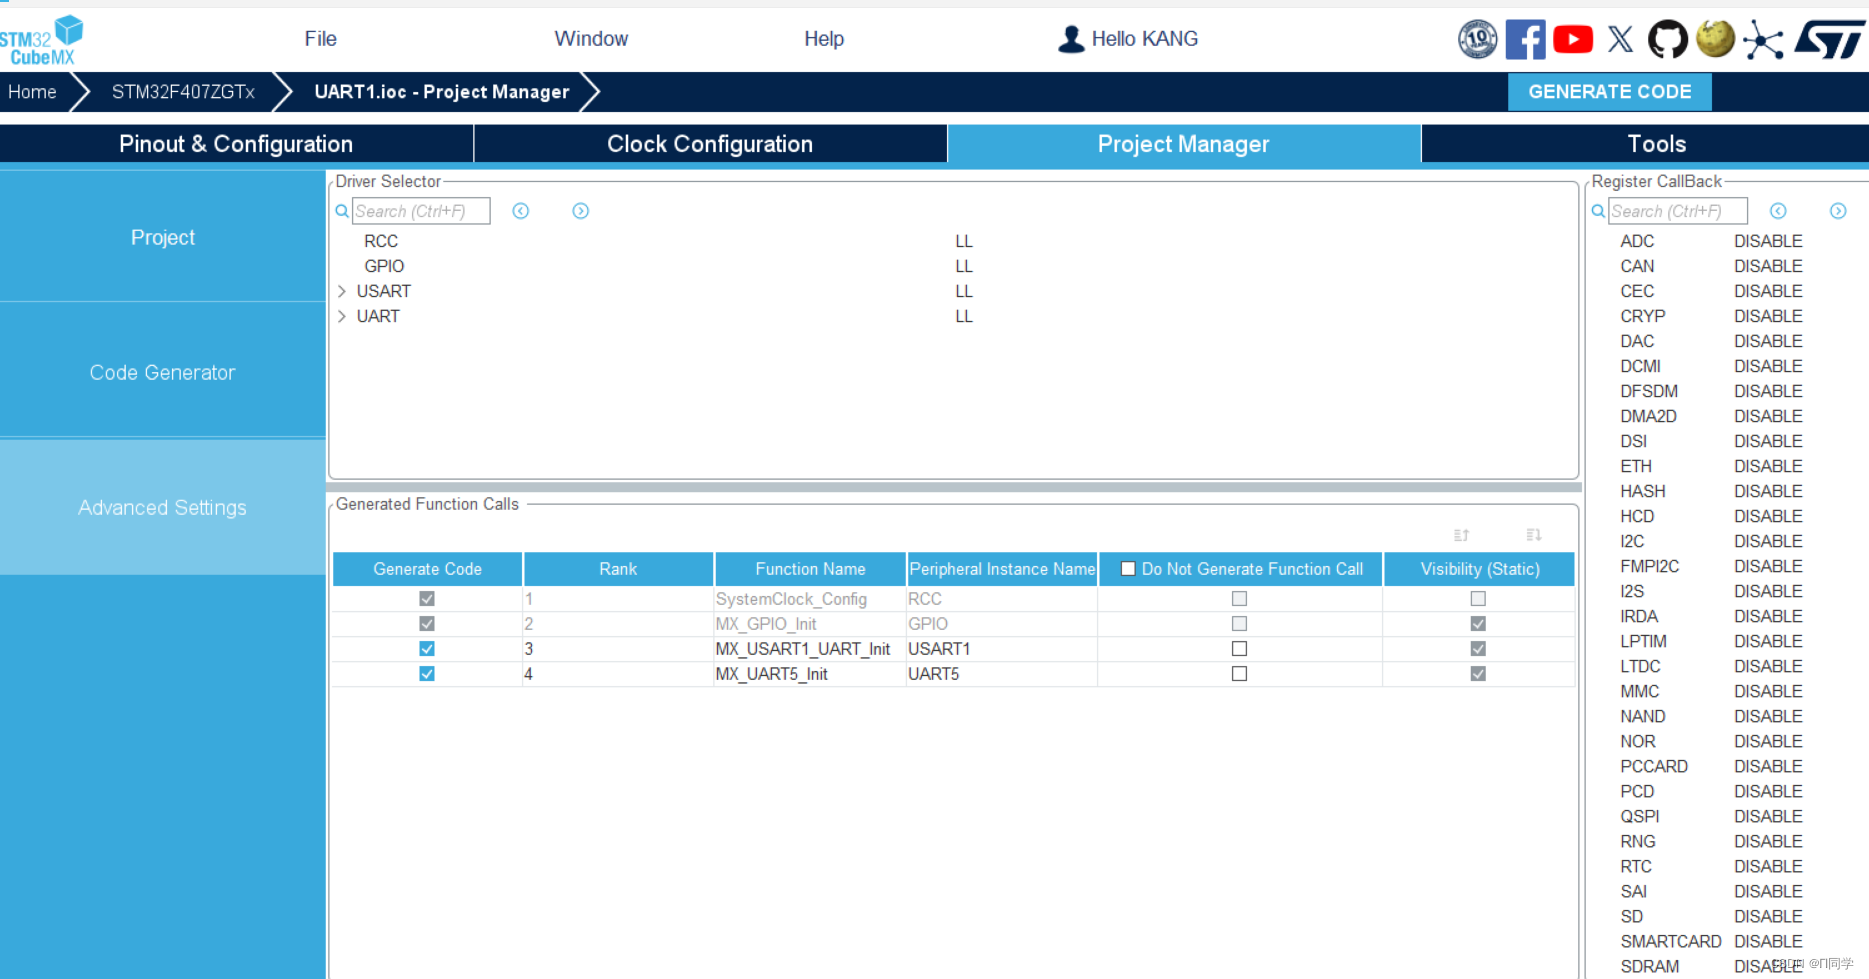The height and width of the screenshot is (979, 1869).
Task: Open the Facebook icon link
Action: (x=1525, y=39)
